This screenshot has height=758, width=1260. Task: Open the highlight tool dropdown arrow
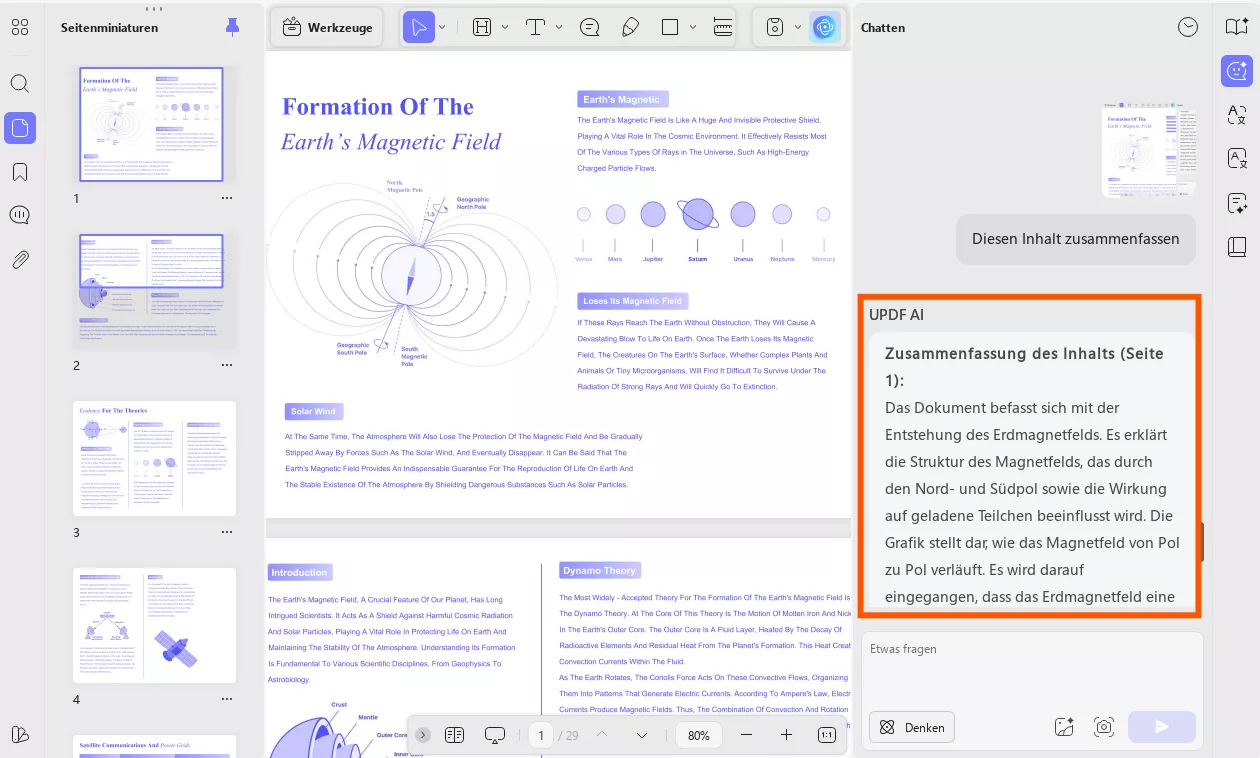click(505, 27)
